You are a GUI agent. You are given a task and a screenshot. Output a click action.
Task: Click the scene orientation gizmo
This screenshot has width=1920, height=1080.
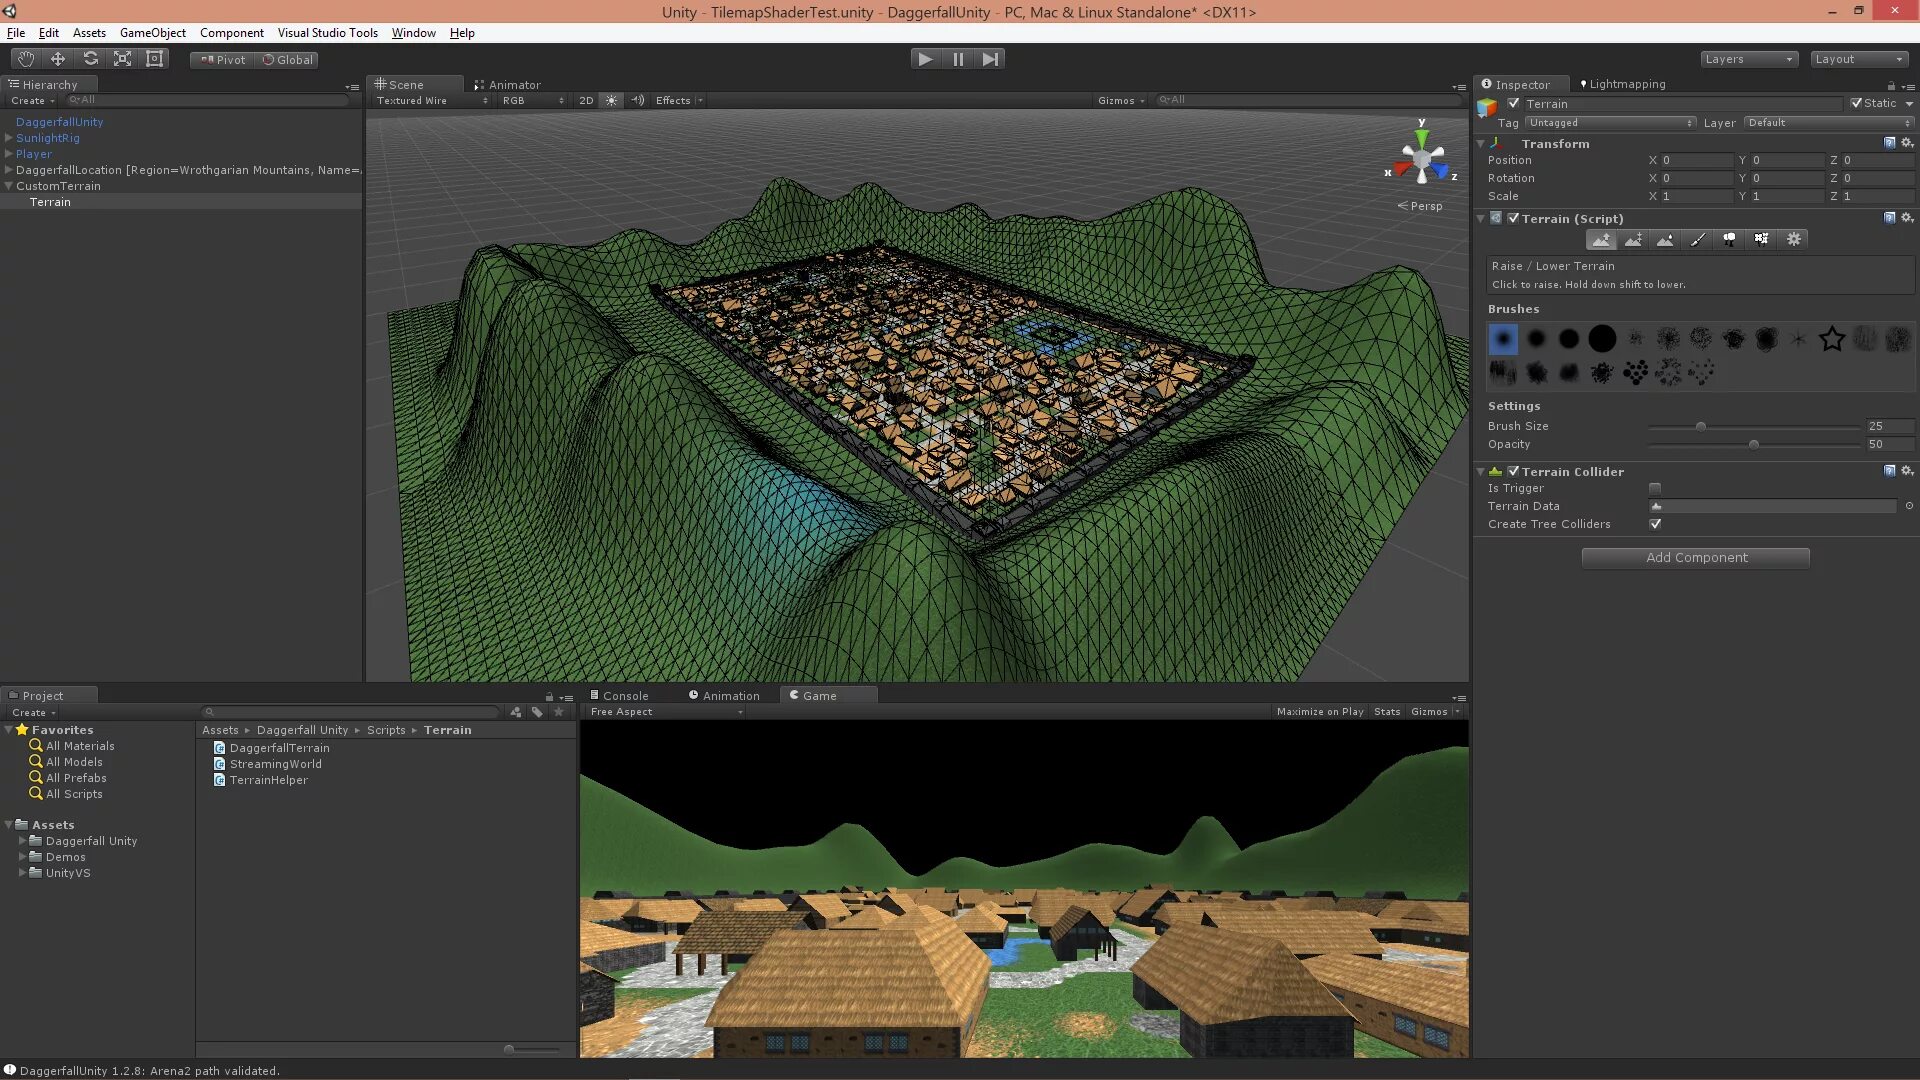point(1421,160)
